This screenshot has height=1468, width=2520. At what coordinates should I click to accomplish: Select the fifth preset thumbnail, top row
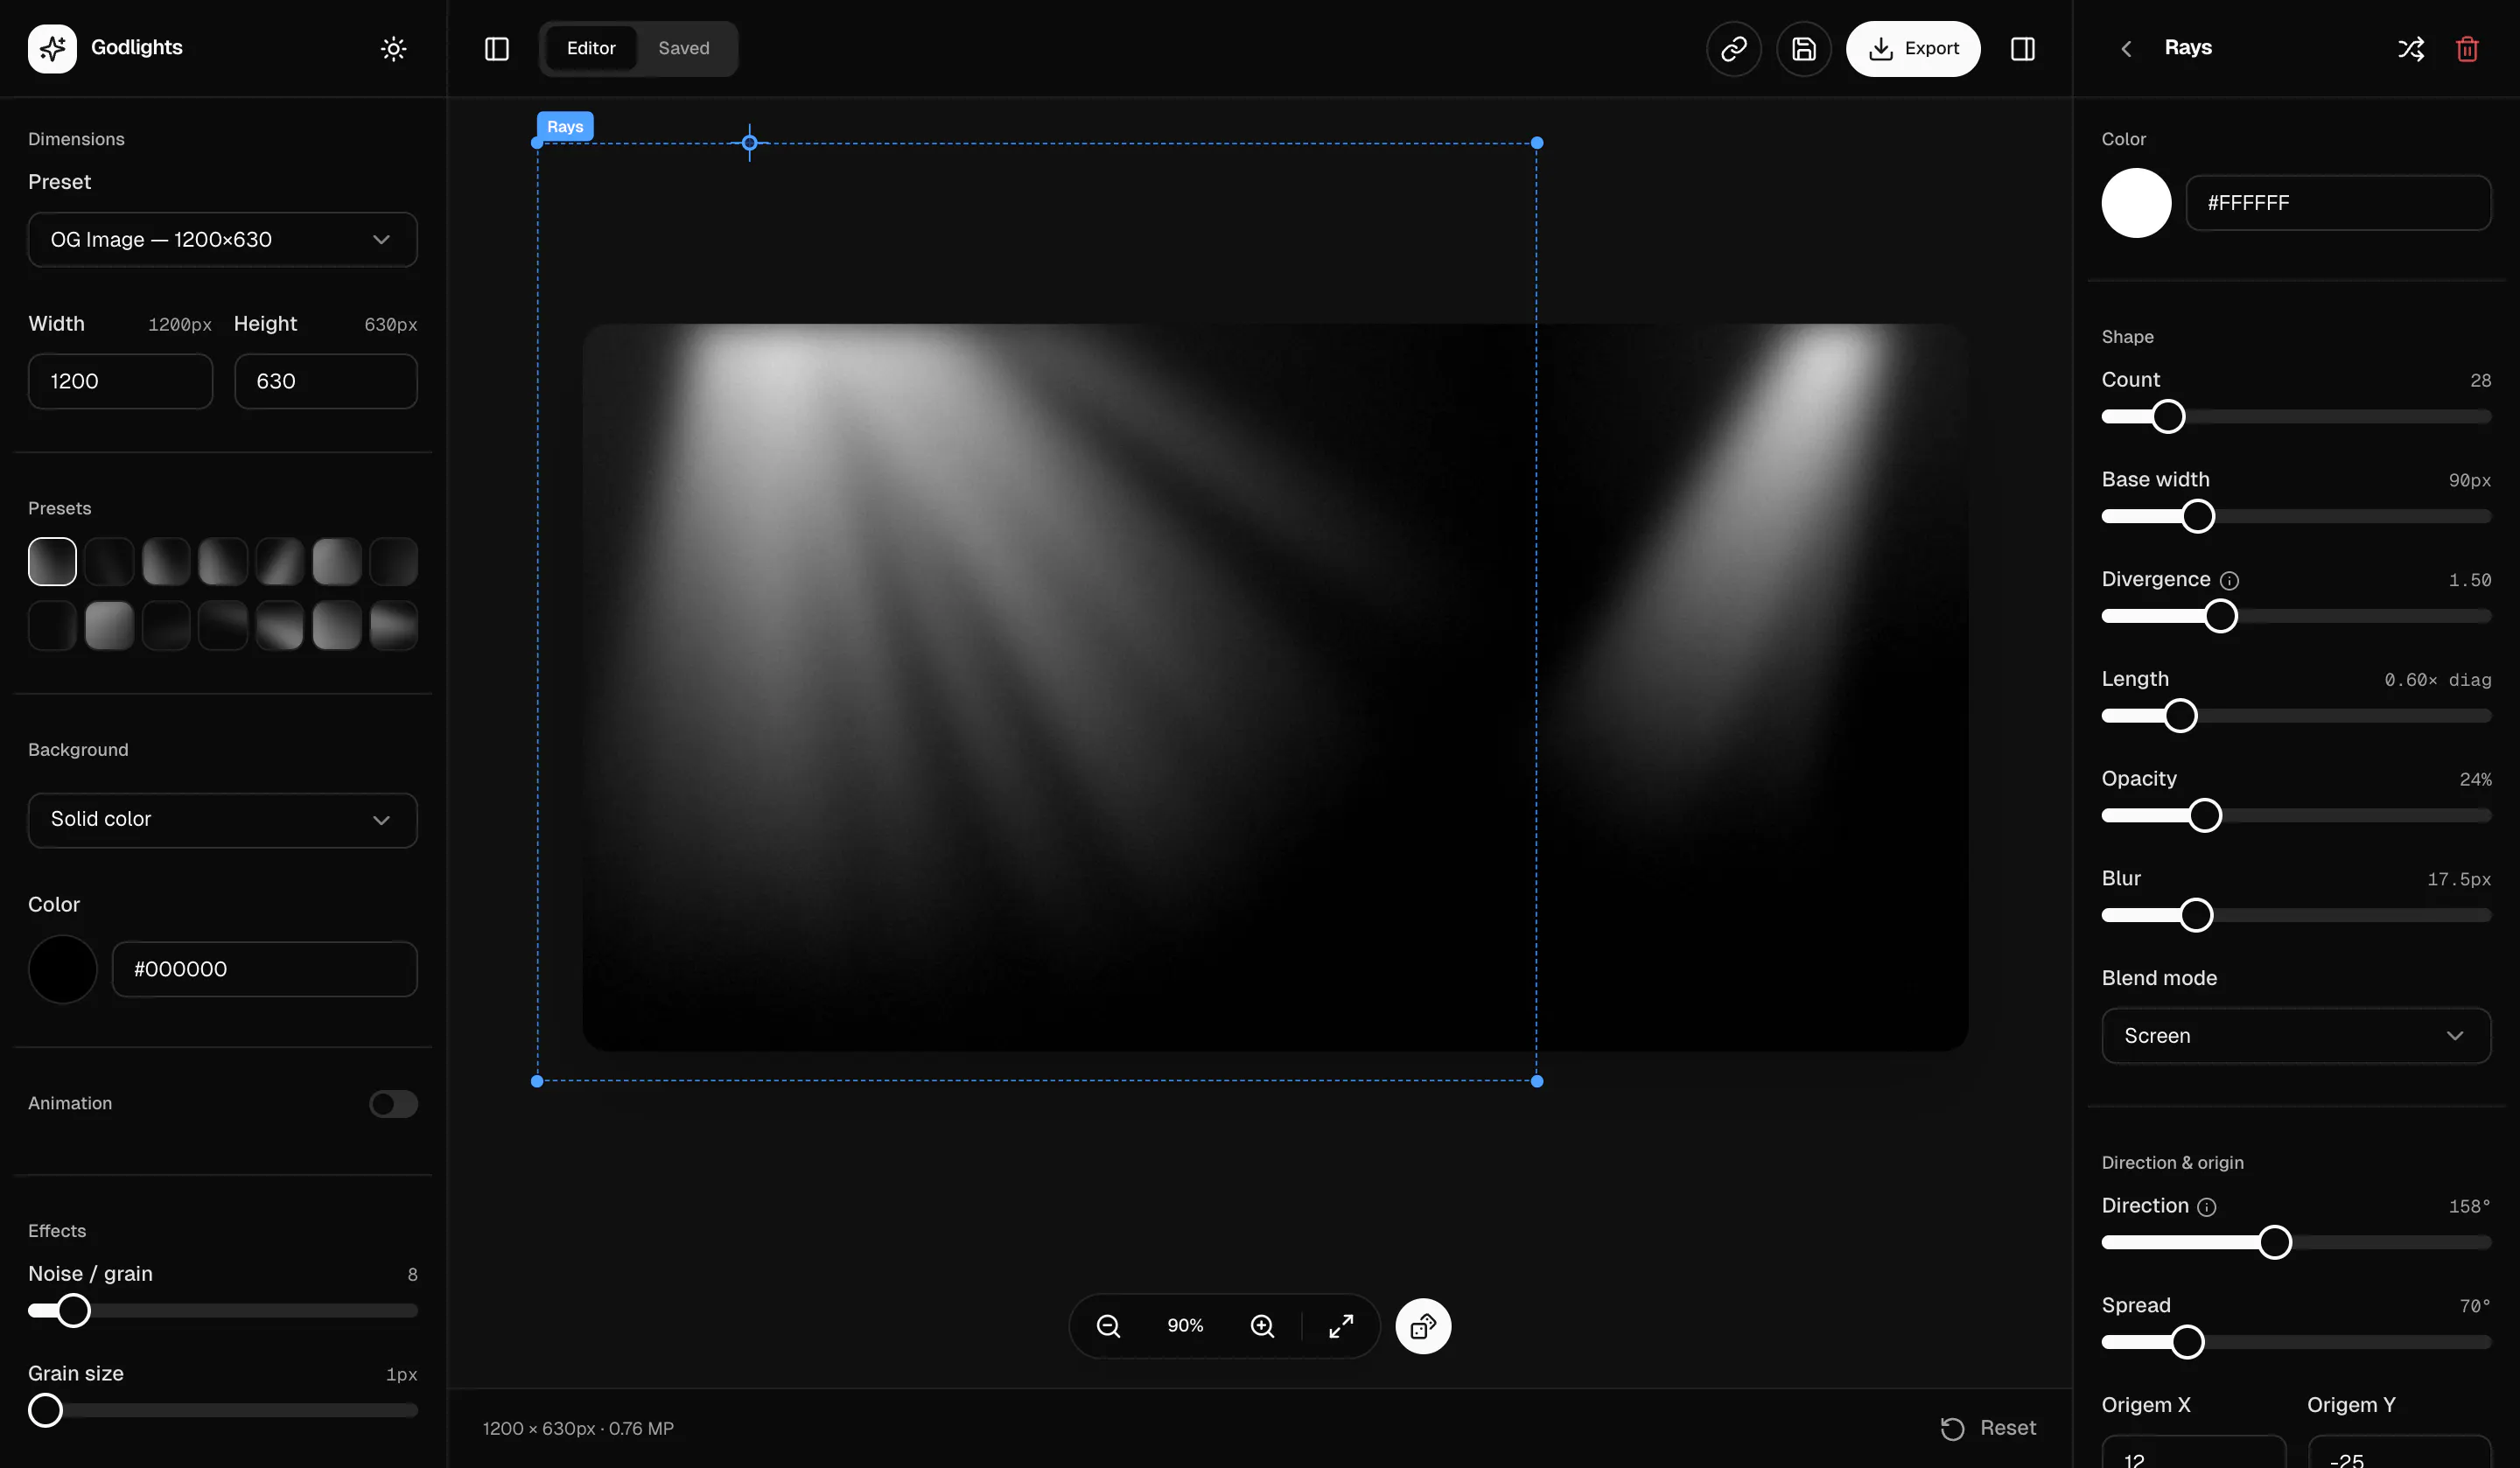(280, 562)
